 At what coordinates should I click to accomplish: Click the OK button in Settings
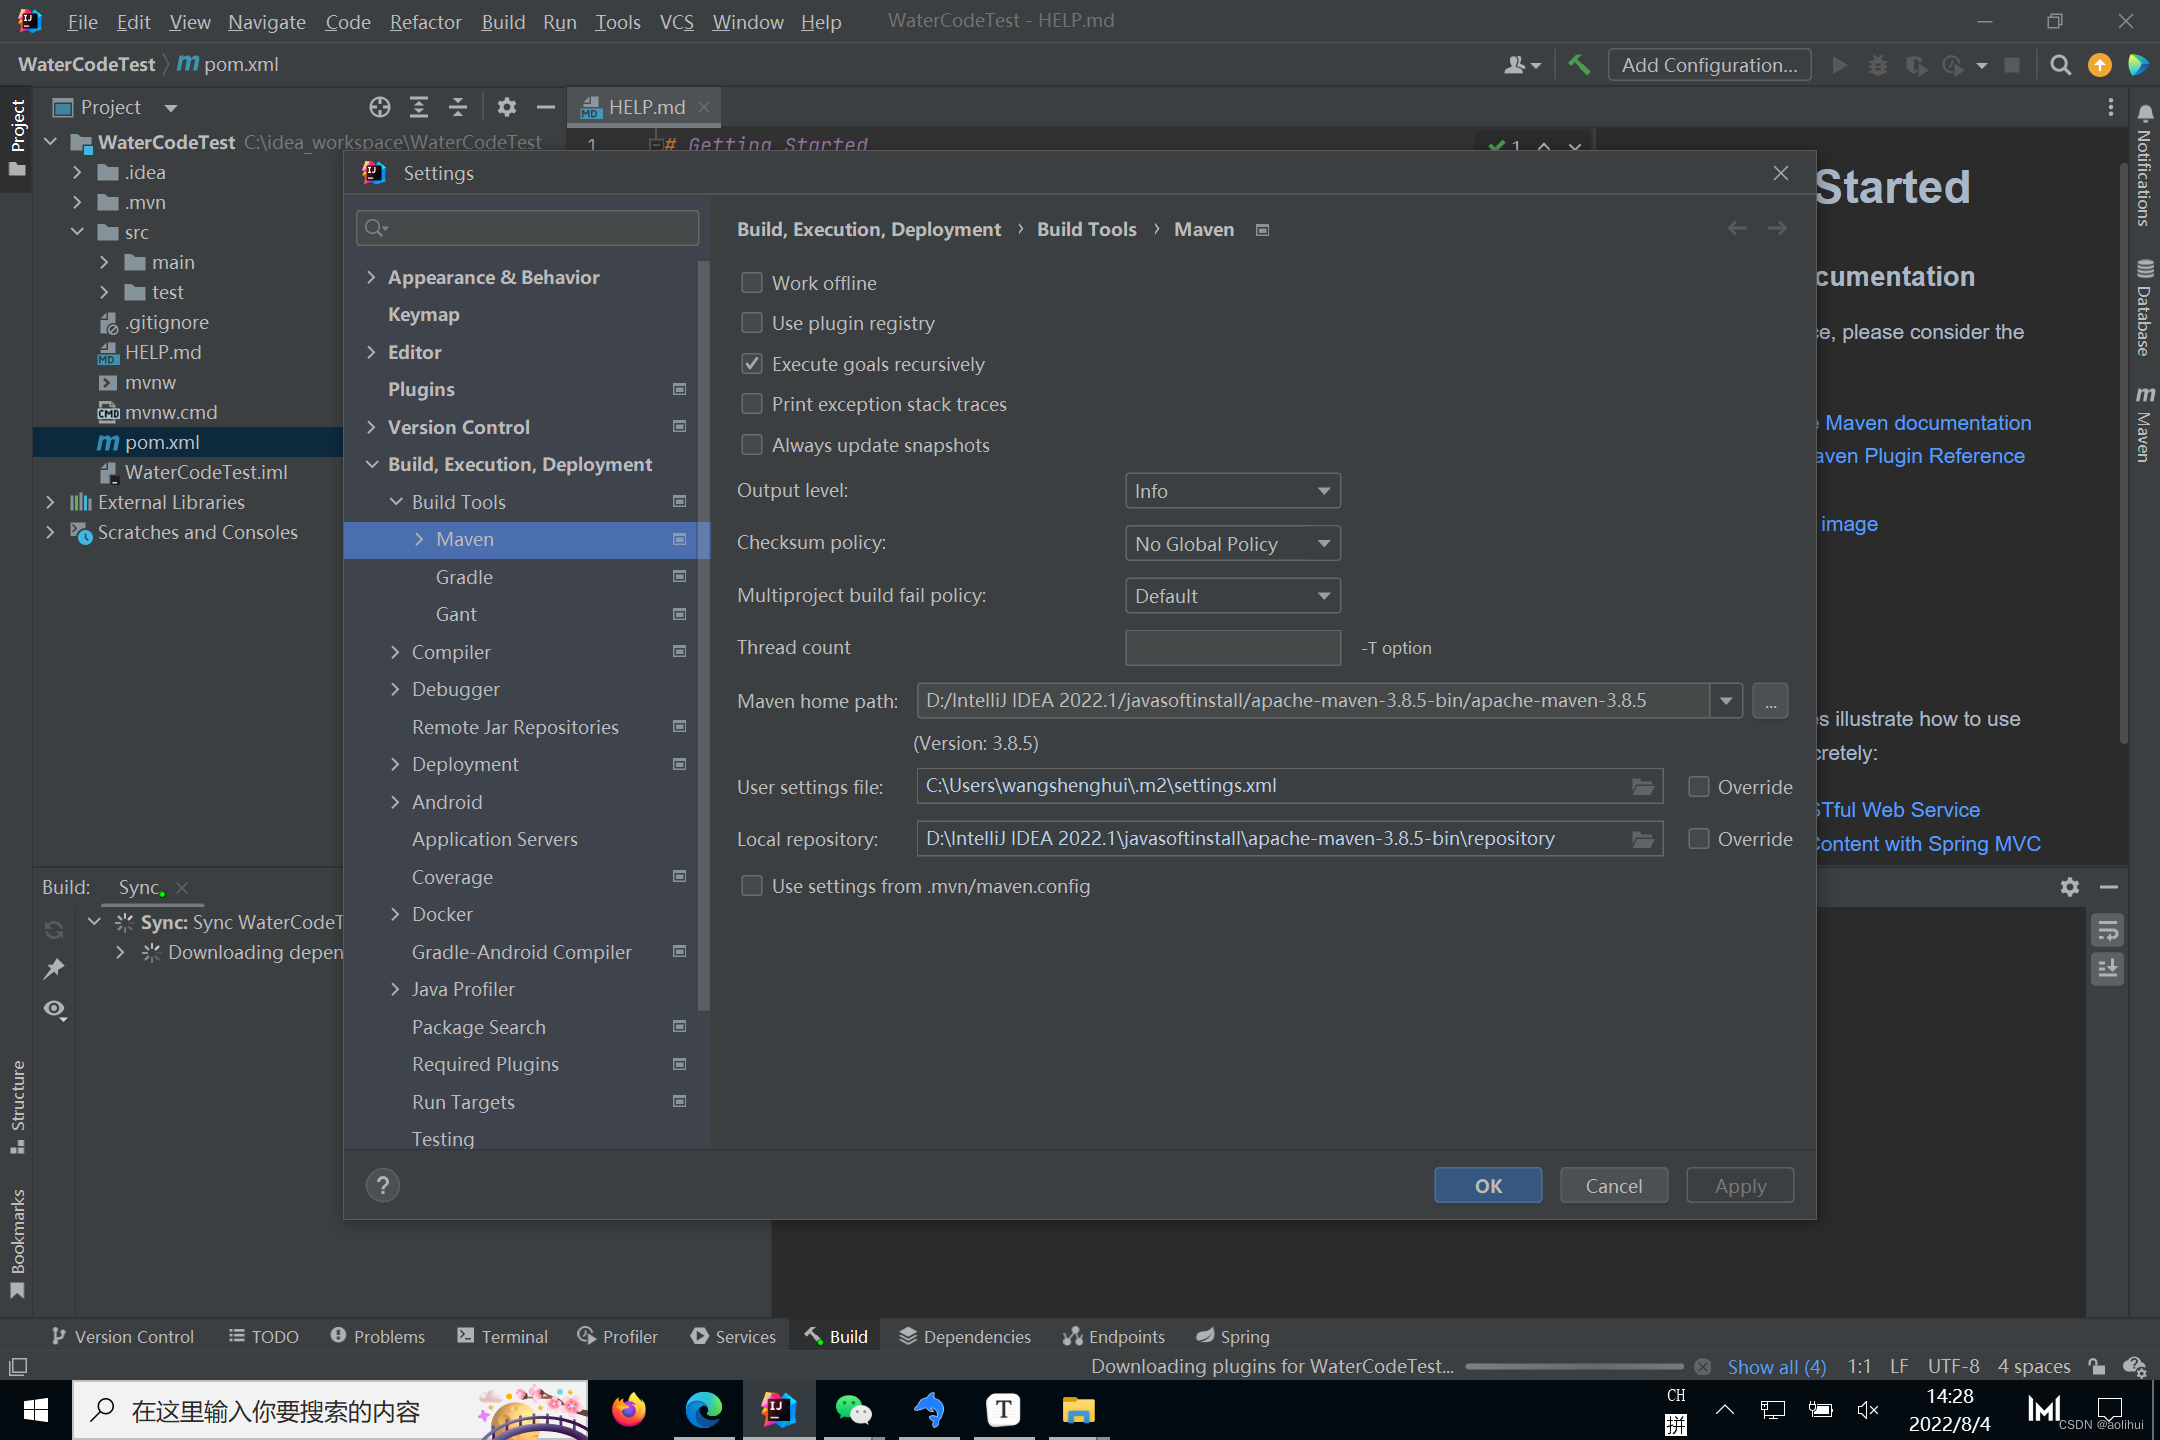click(1487, 1186)
